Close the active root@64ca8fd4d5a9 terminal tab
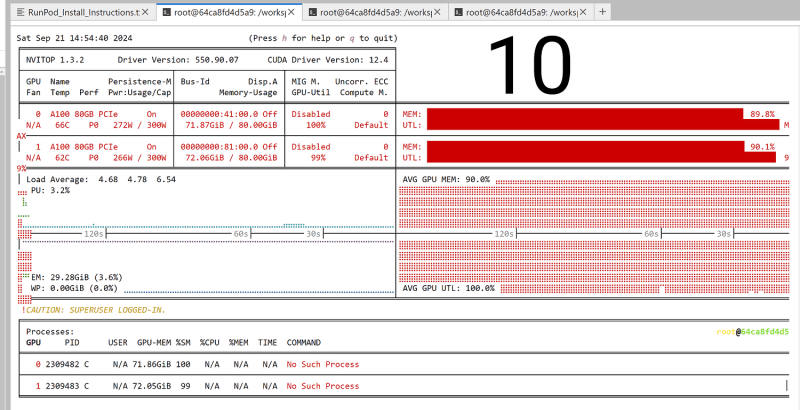The width and height of the screenshot is (800, 410). (291, 12)
